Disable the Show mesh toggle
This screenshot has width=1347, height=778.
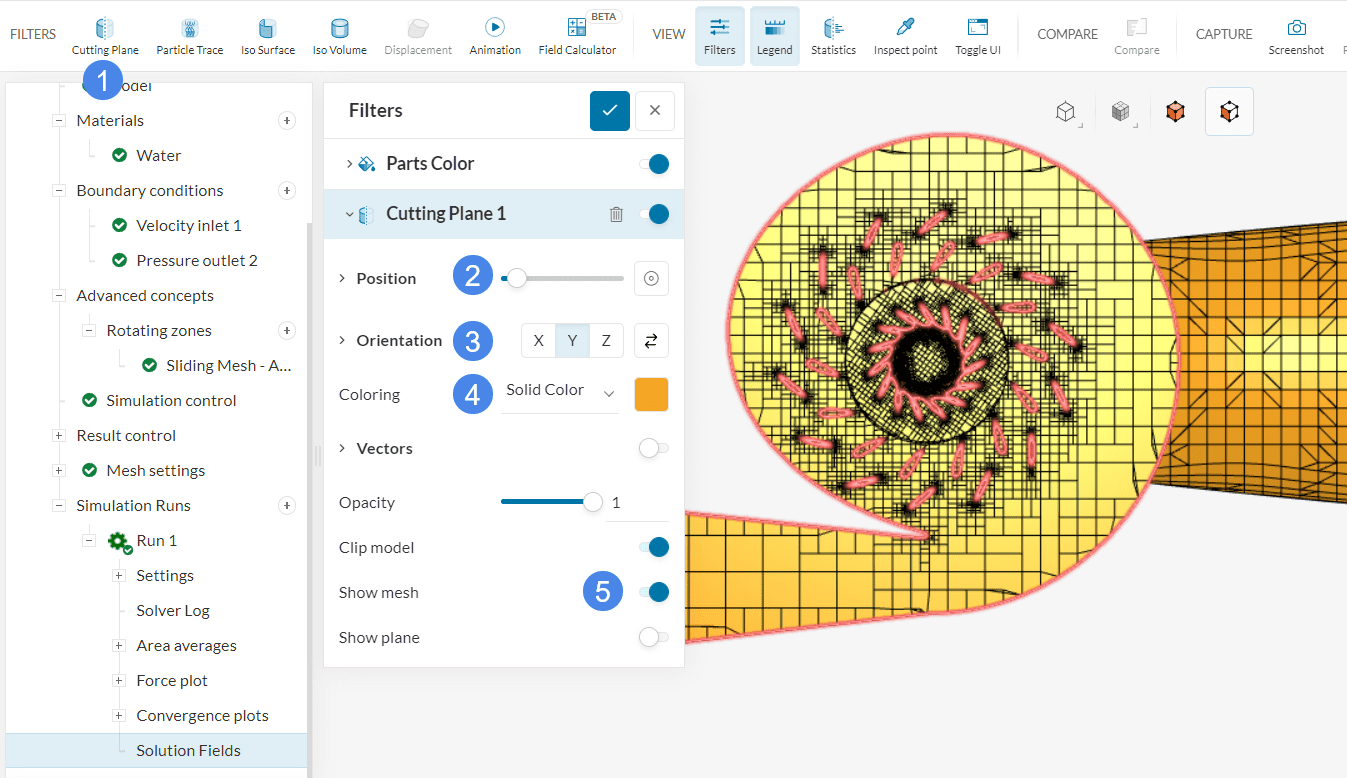point(654,592)
